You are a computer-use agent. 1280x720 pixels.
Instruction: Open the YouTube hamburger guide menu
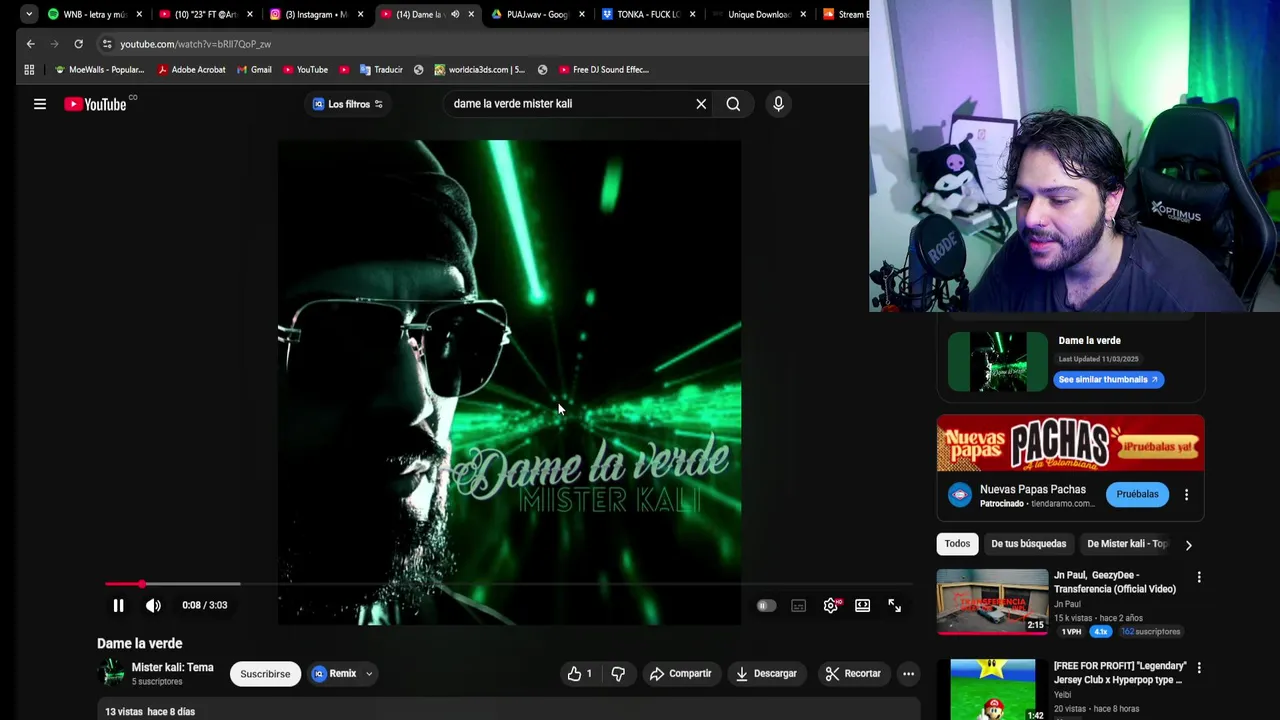click(40, 104)
